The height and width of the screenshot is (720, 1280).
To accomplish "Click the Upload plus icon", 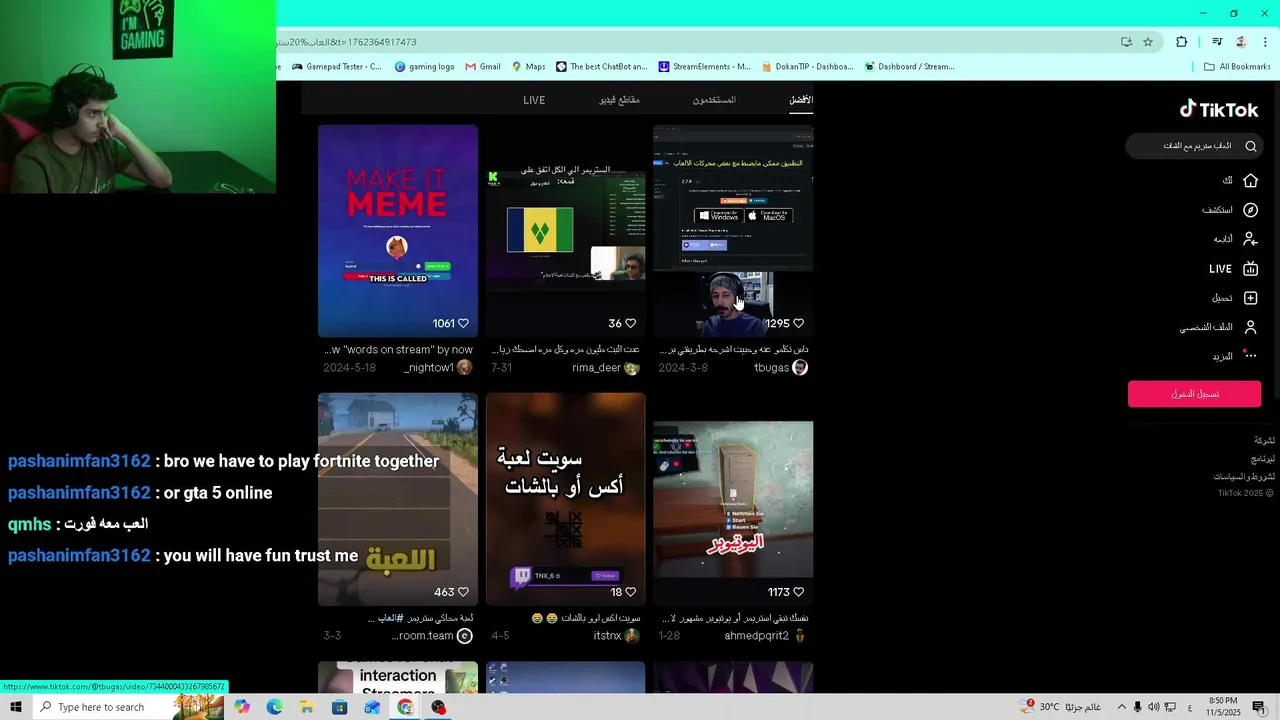I will (1250, 298).
